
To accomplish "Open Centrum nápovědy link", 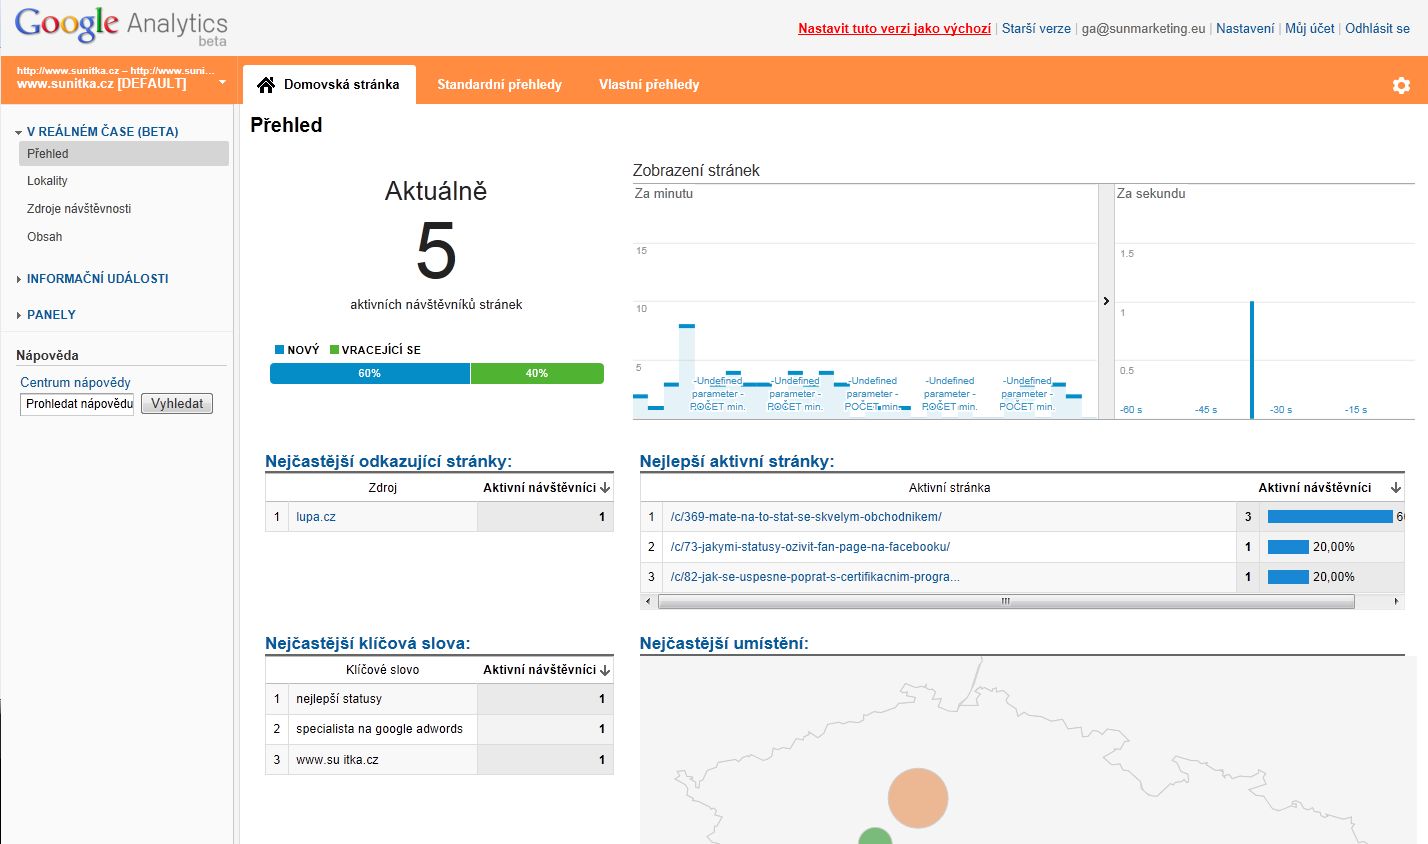I will pos(75,383).
